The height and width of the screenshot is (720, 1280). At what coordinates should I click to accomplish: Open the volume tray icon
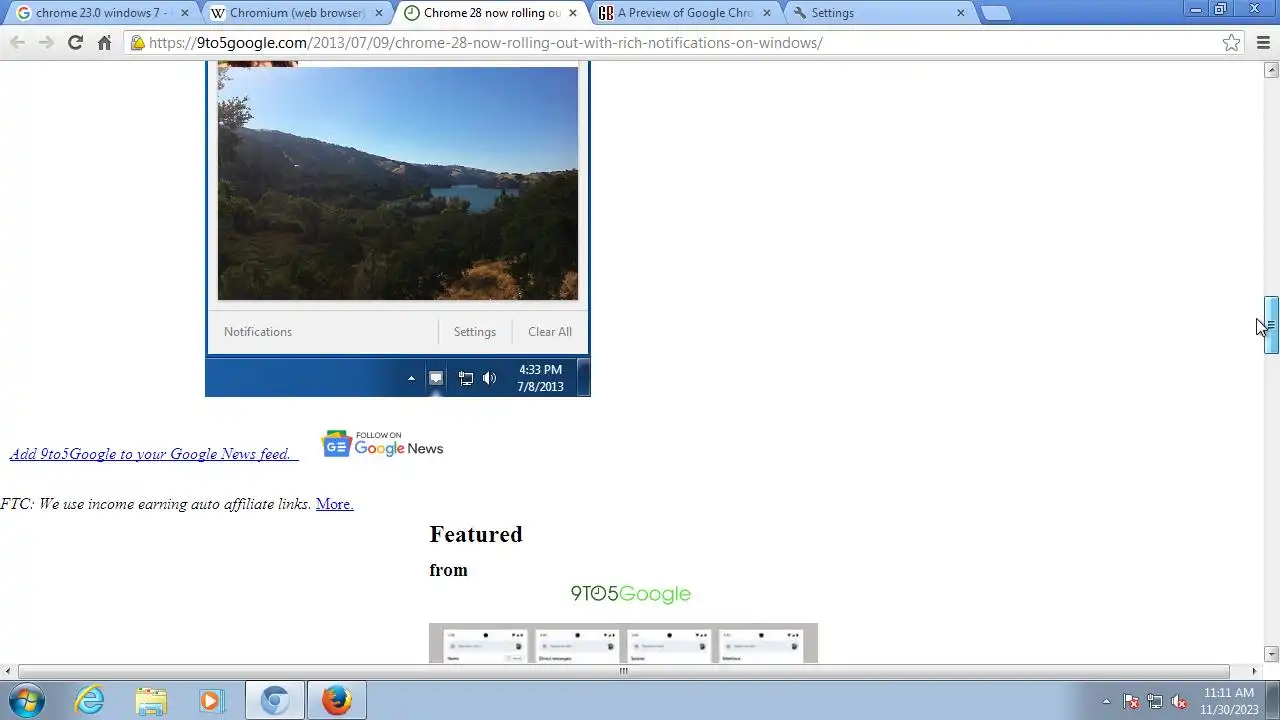point(1179,701)
